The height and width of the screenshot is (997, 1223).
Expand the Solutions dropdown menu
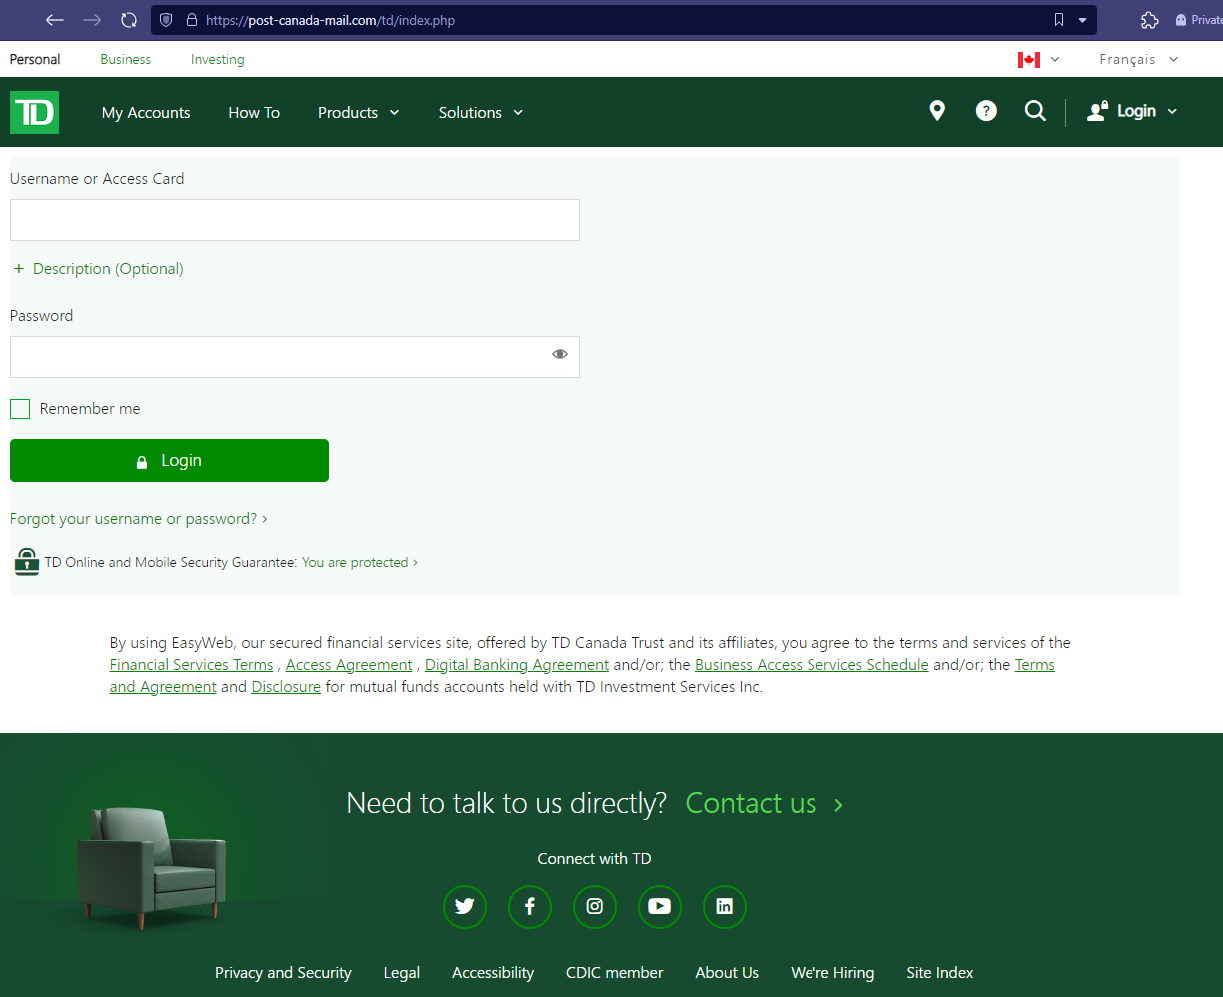pyautogui.click(x=480, y=113)
